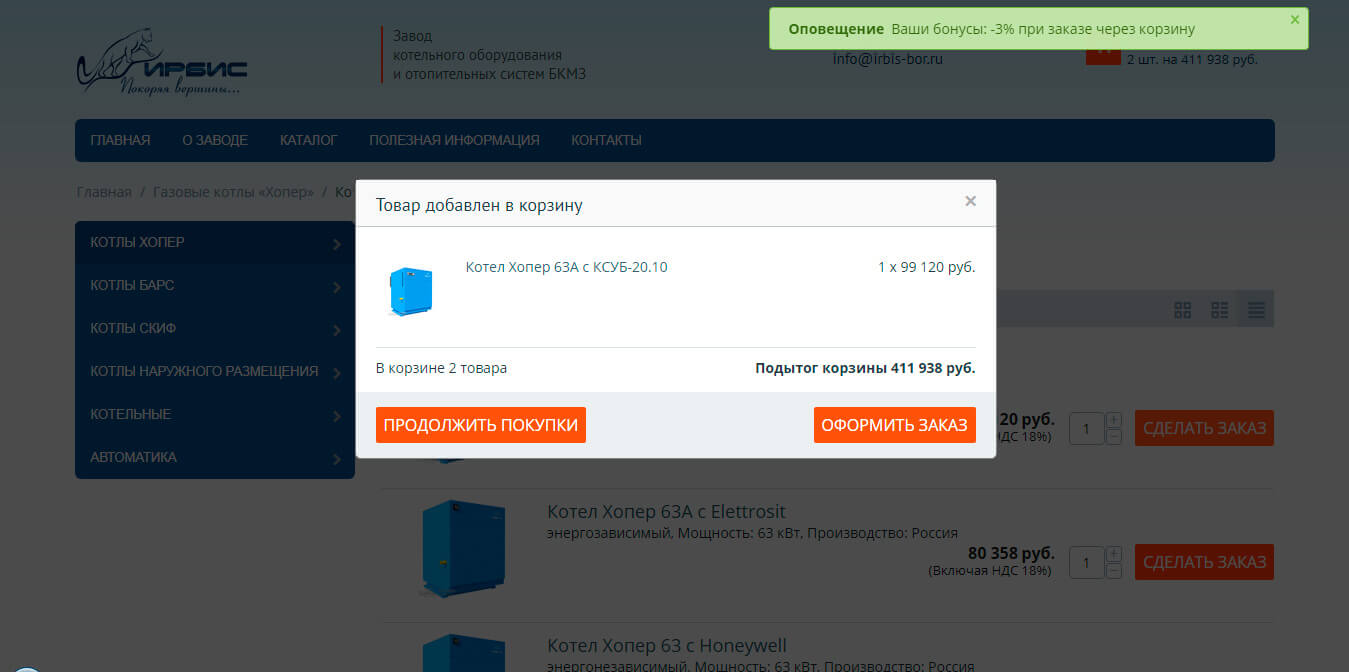This screenshot has height=672, width=1349.
Task: Decrease quantity for Хопер 63А с Elettrosit
Action: click(x=1114, y=570)
